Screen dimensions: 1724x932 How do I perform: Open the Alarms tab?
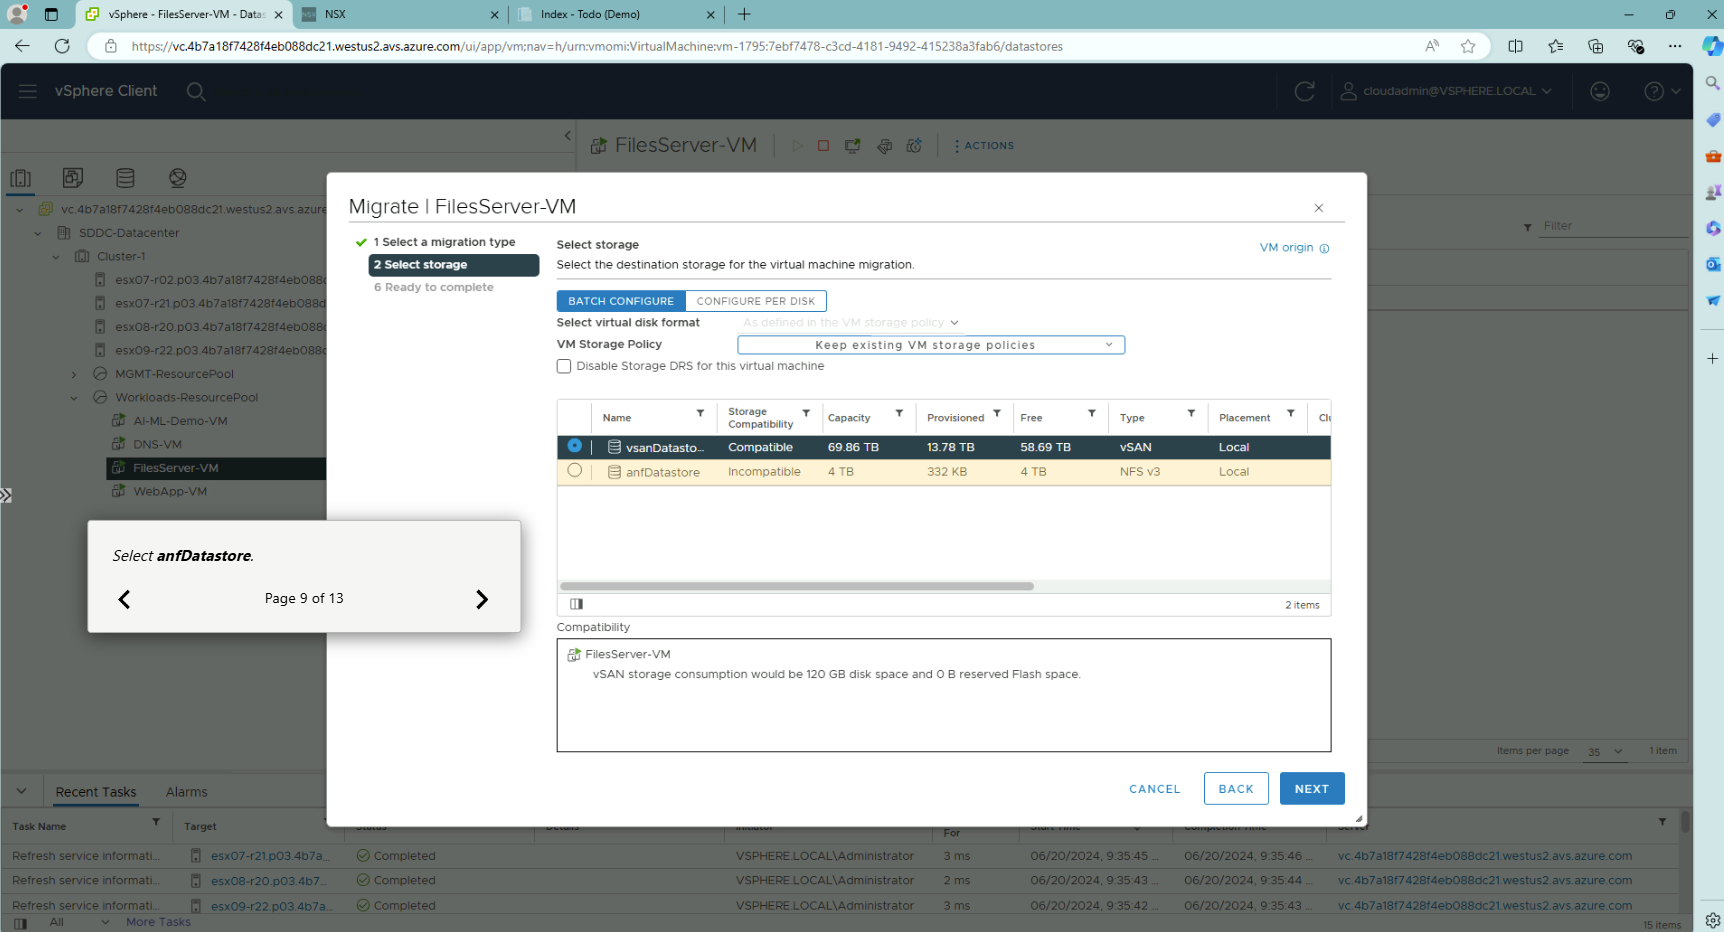[187, 792]
